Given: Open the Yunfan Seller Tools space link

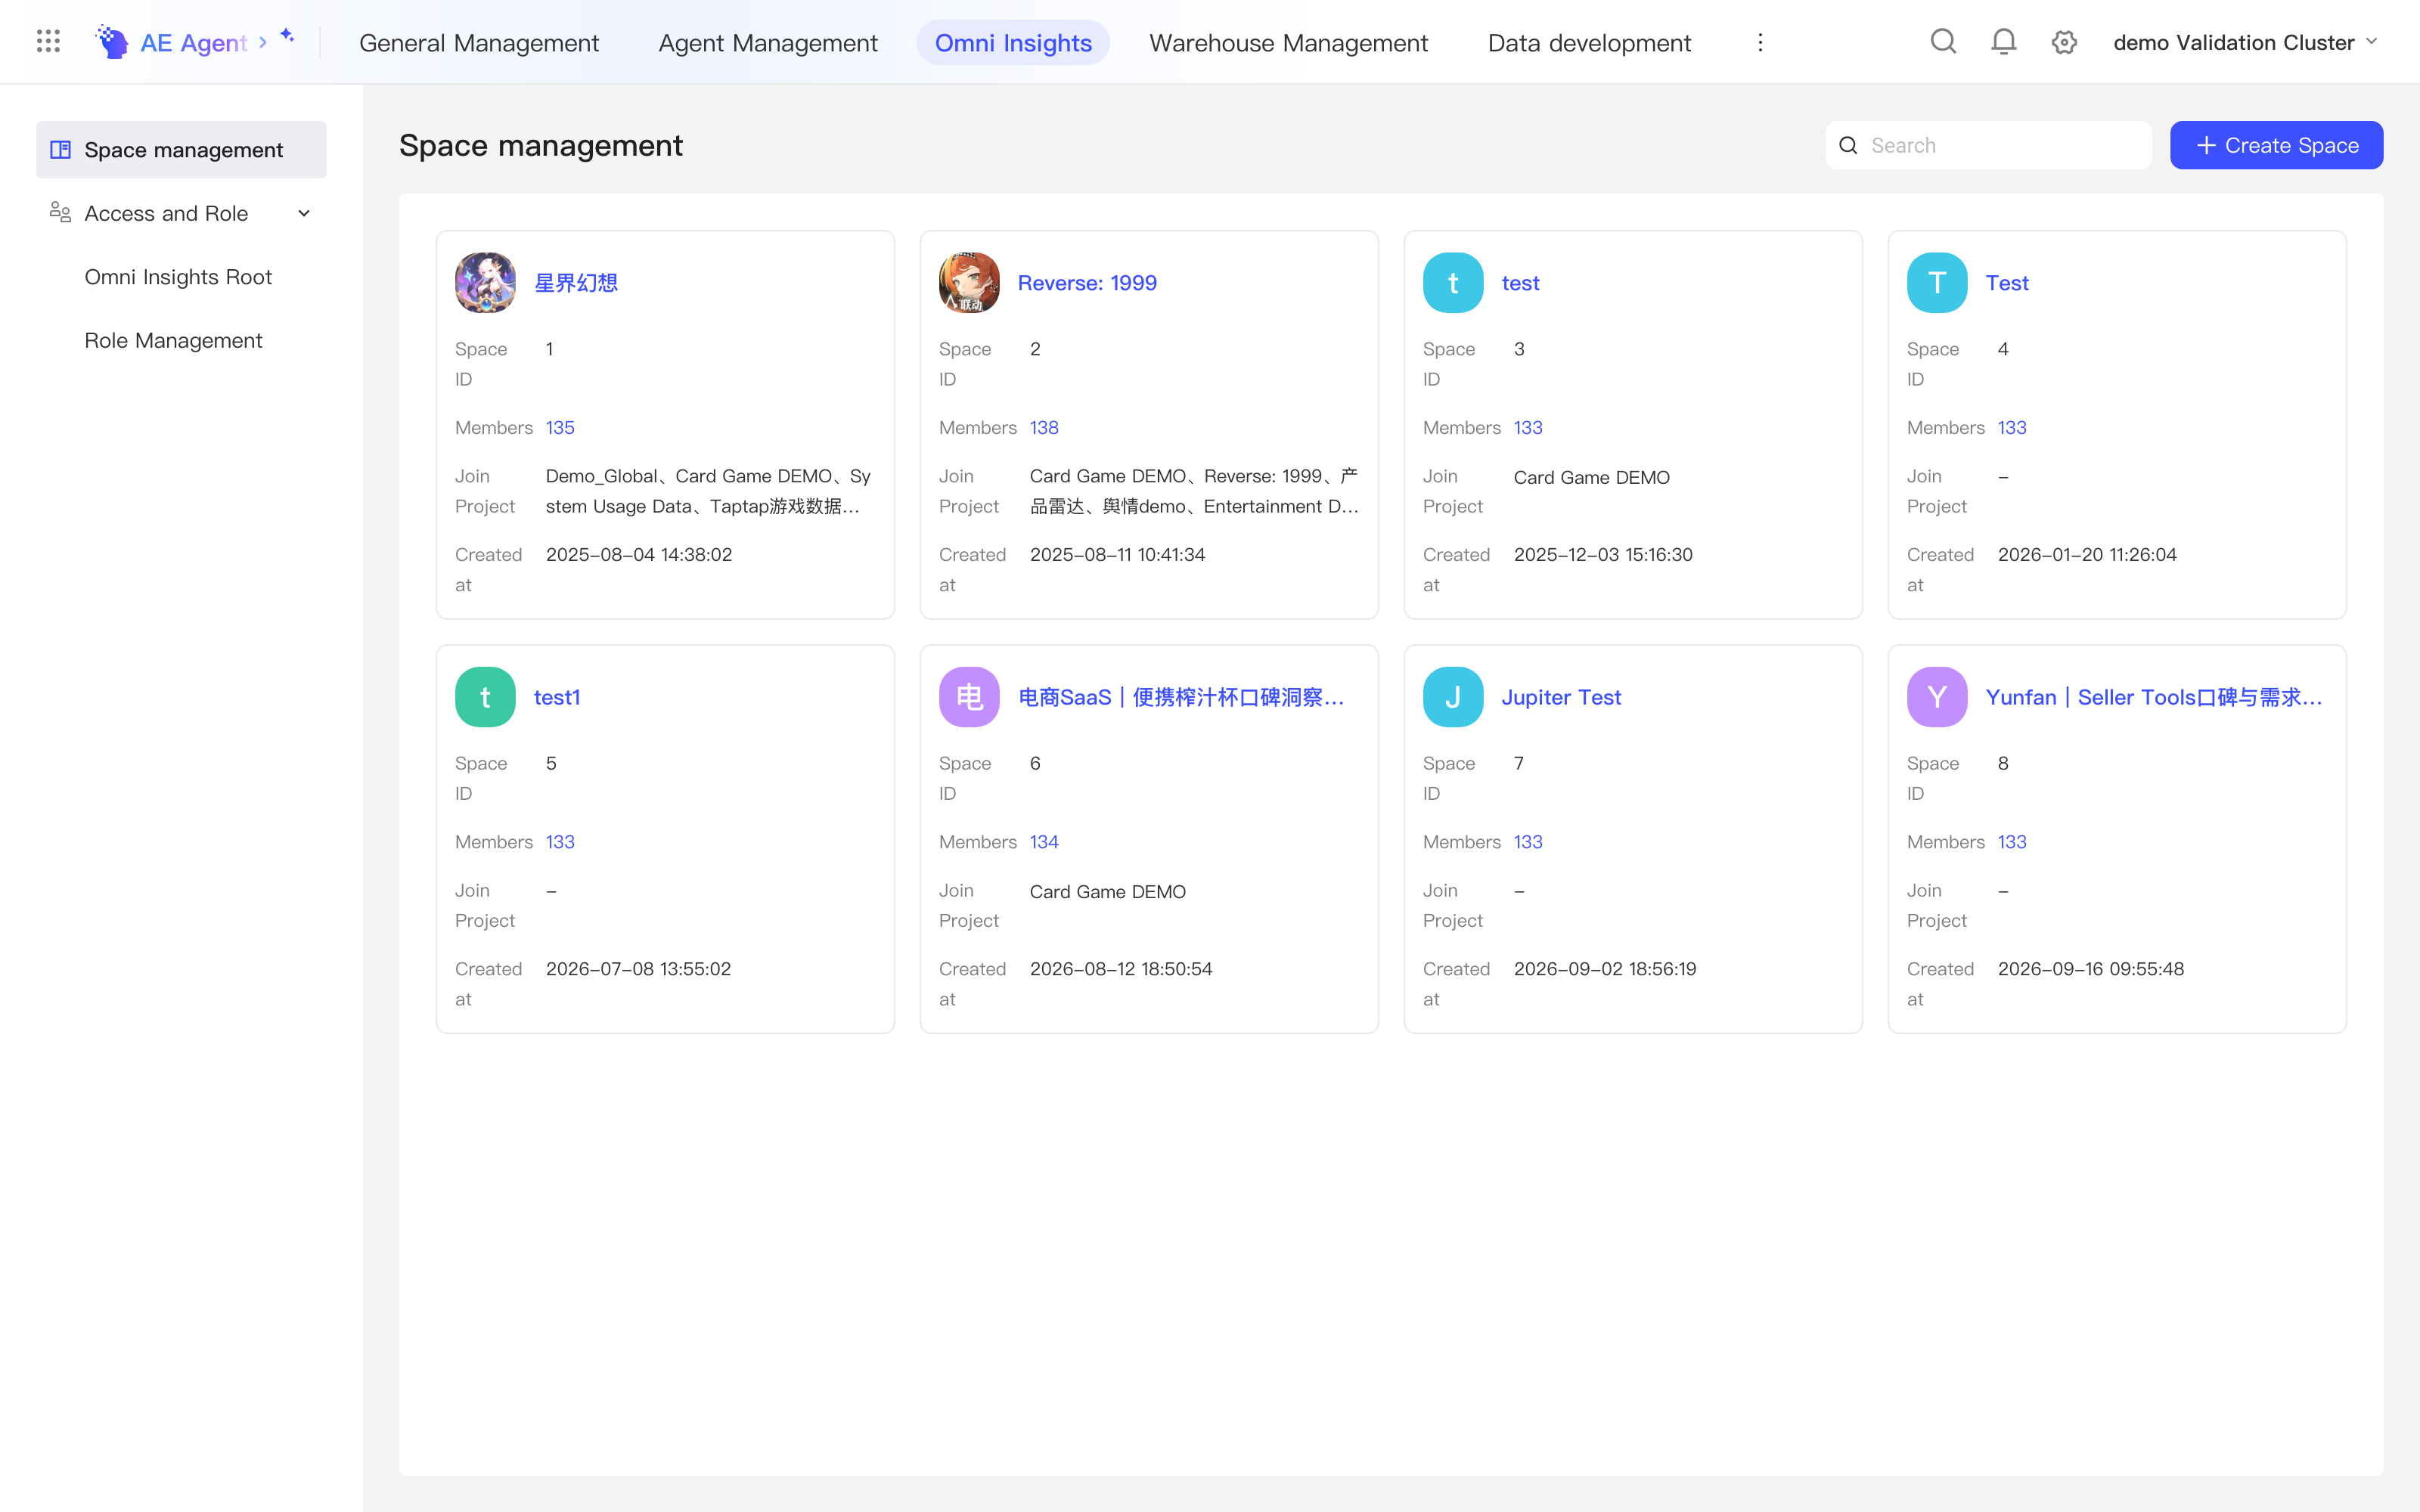Looking at the screenshot, I should pyautogui.click(x=2154, y=697).
